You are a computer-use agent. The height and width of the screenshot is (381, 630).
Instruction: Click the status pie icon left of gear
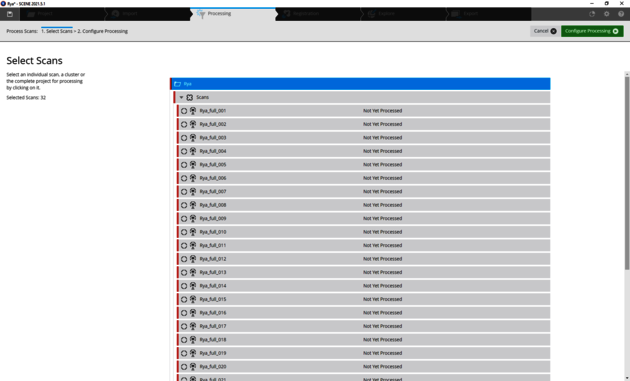tap(592, 14)
